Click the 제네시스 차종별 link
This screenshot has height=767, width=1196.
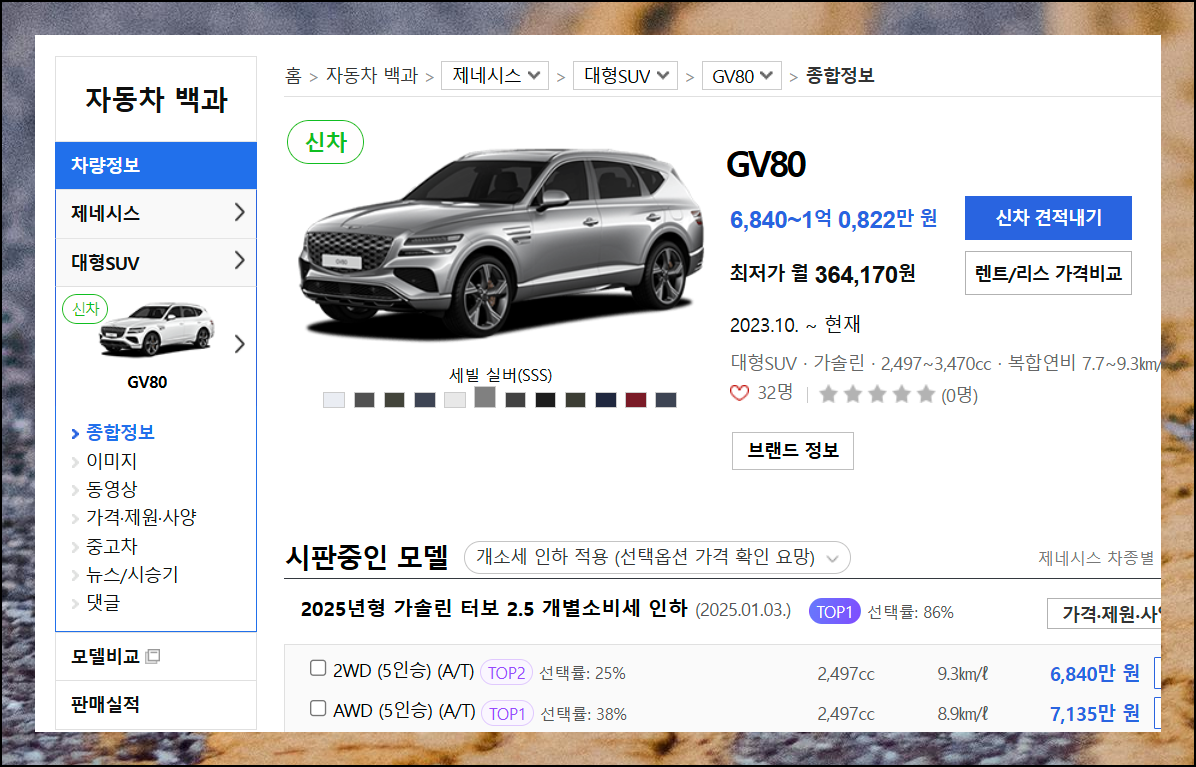[x=1096, y=558]
